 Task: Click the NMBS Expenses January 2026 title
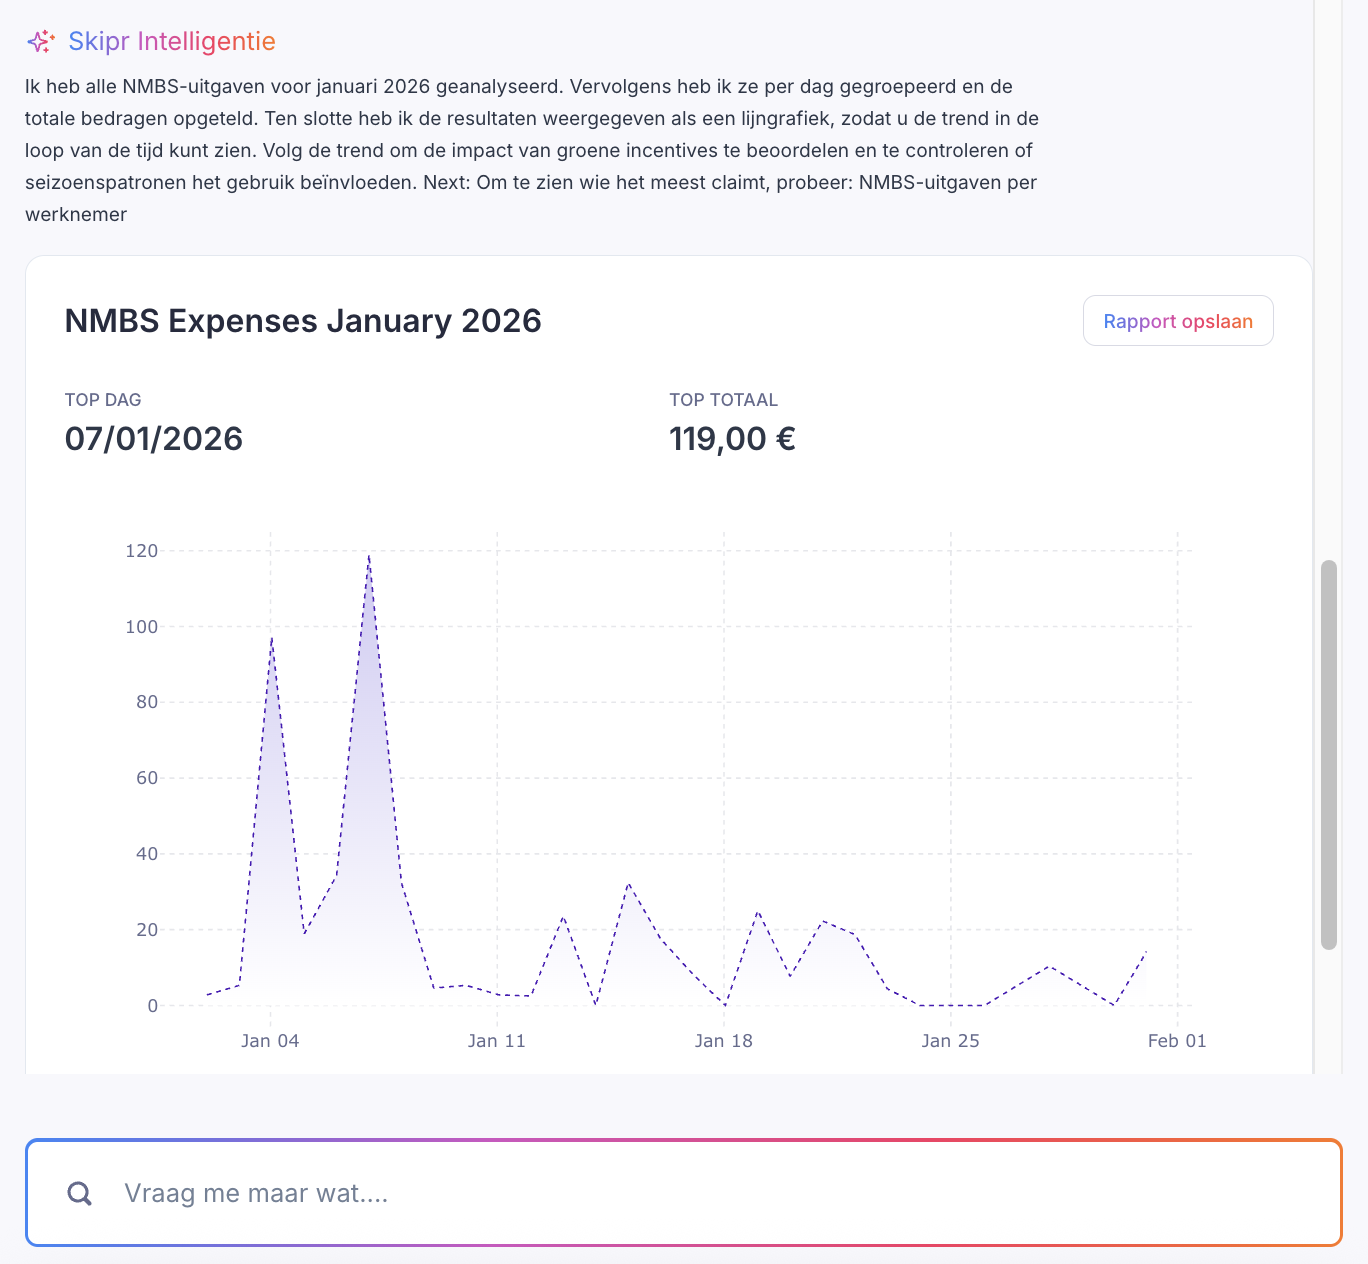tap(302, 321)
